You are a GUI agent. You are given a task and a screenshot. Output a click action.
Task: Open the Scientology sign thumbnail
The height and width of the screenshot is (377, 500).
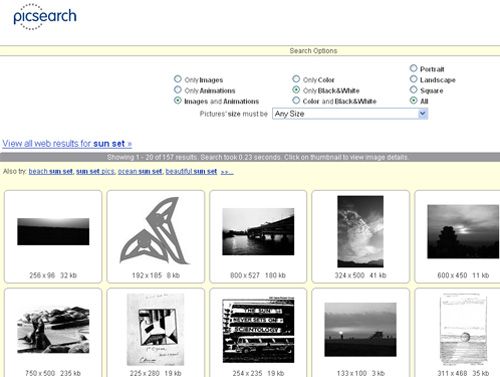tap(258, 330)
